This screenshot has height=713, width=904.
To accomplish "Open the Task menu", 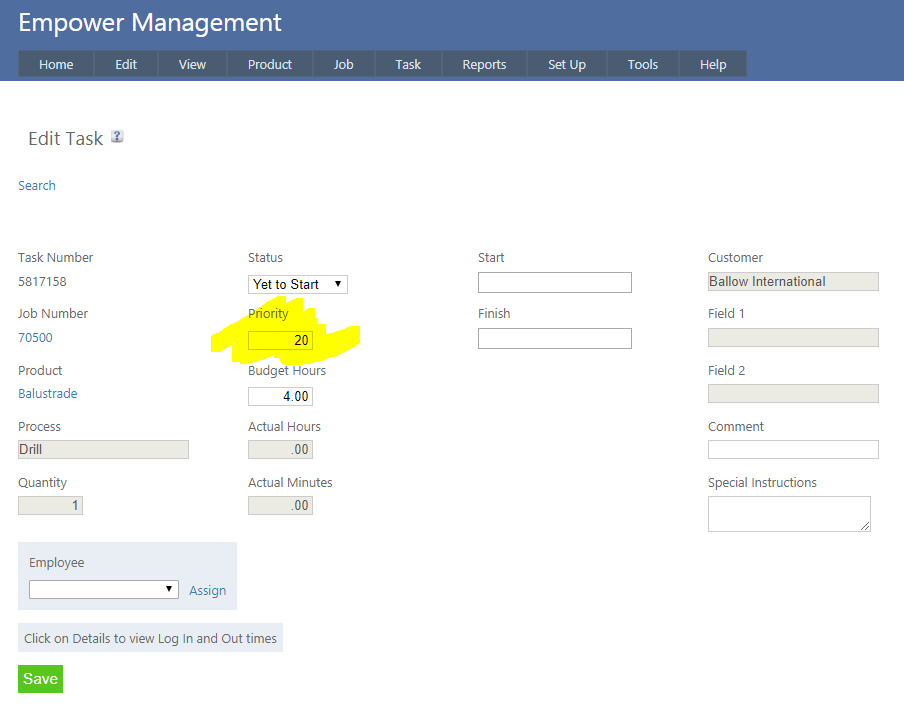I will (408, 64).
